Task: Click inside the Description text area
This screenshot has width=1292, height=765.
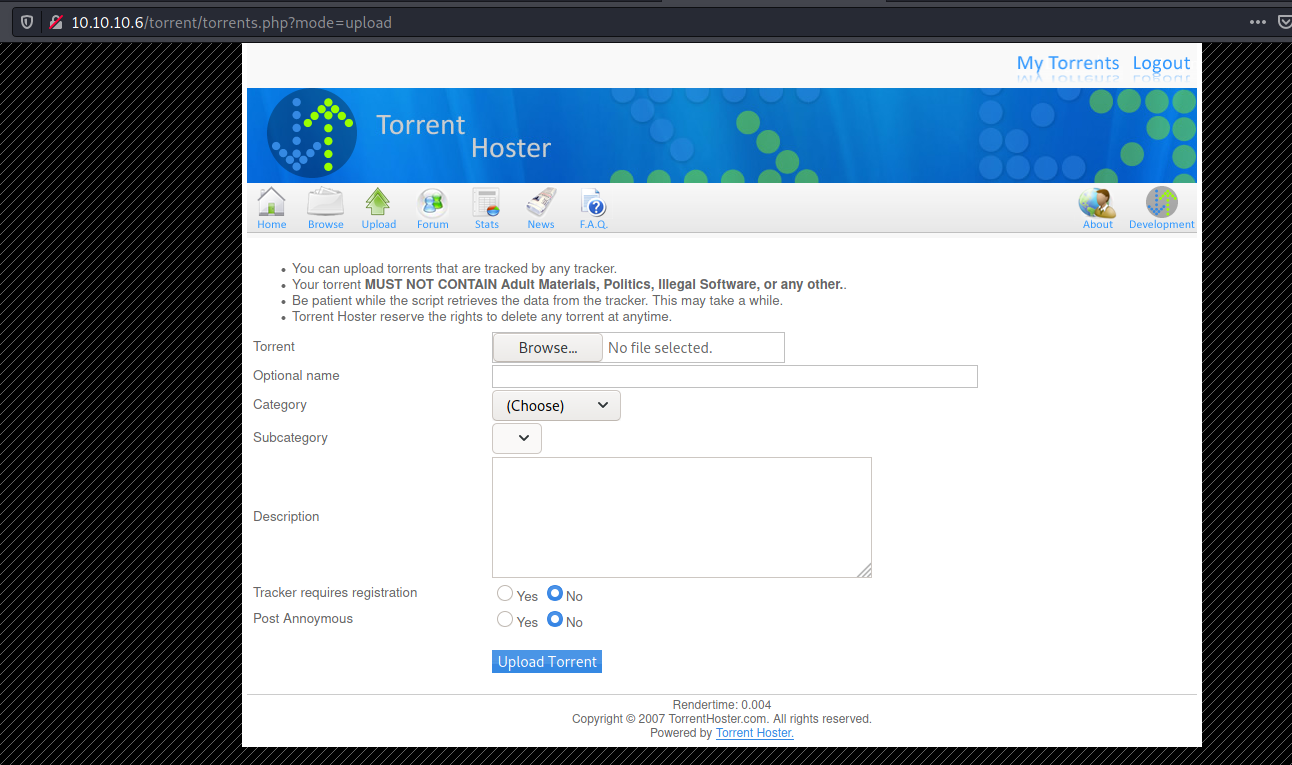Action: (x=682, y=517)
